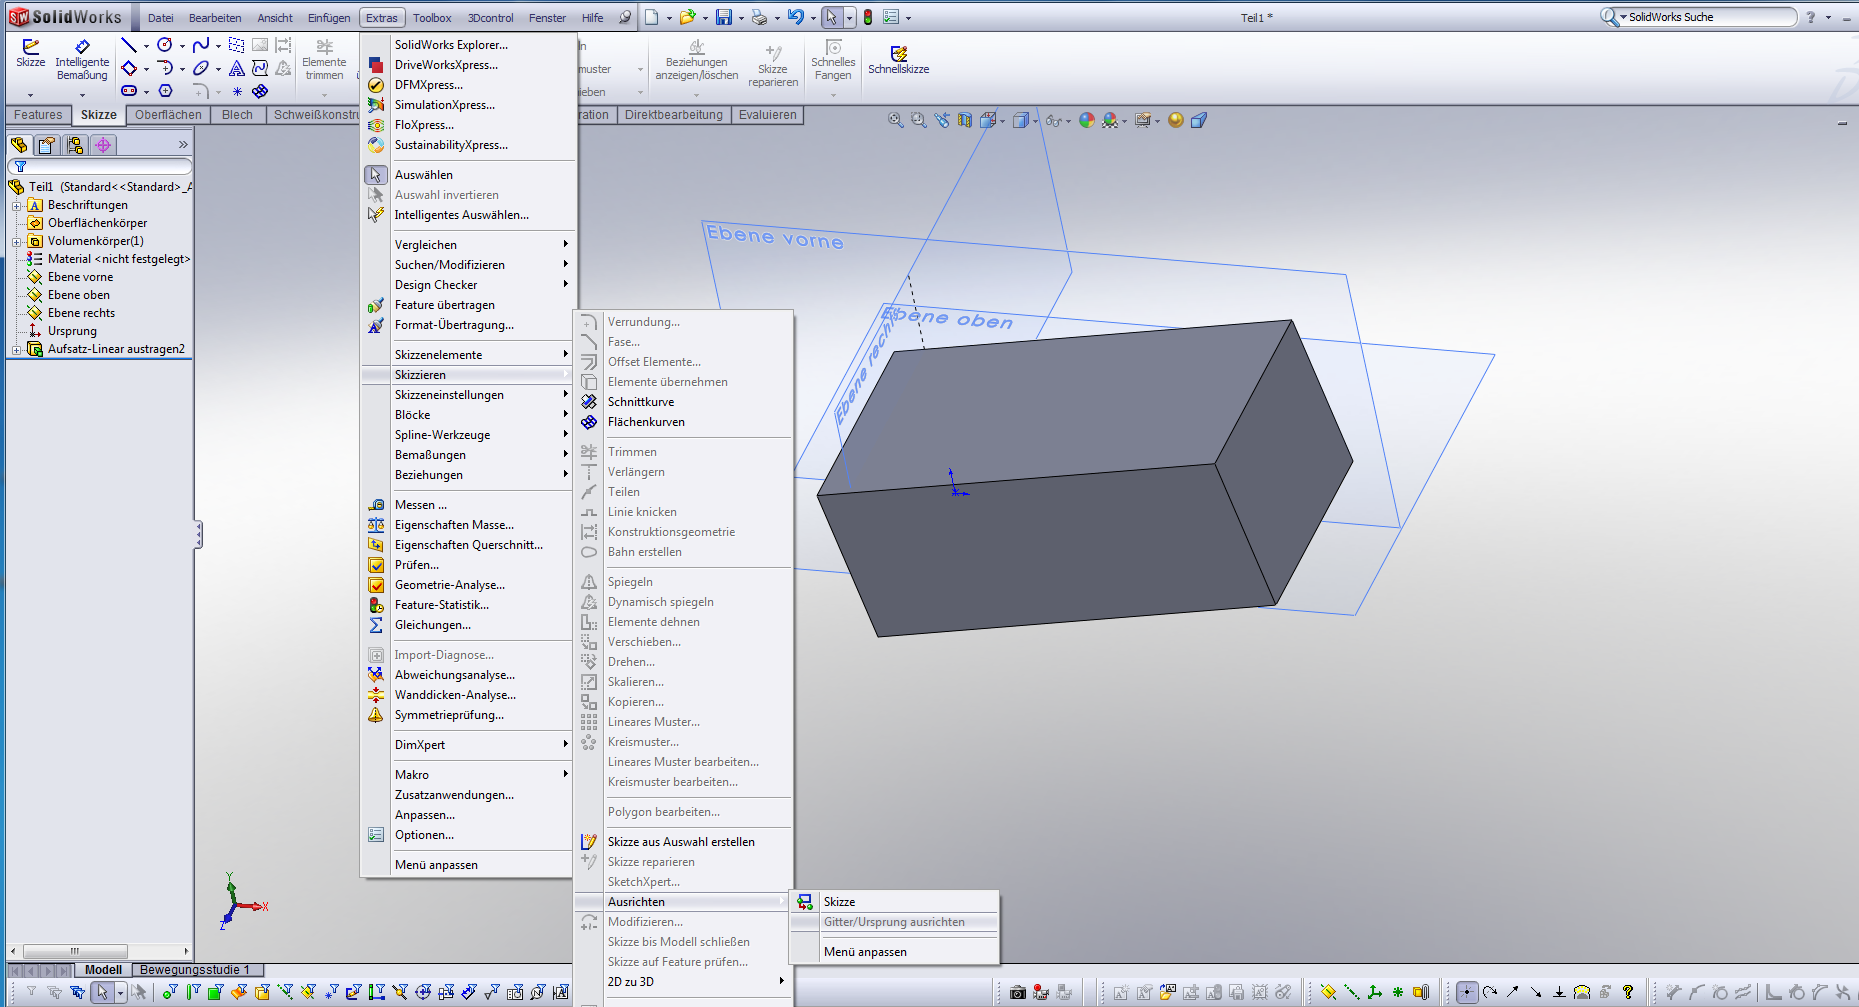Switch to the Oberflächen tab

(x=168, y=115)
